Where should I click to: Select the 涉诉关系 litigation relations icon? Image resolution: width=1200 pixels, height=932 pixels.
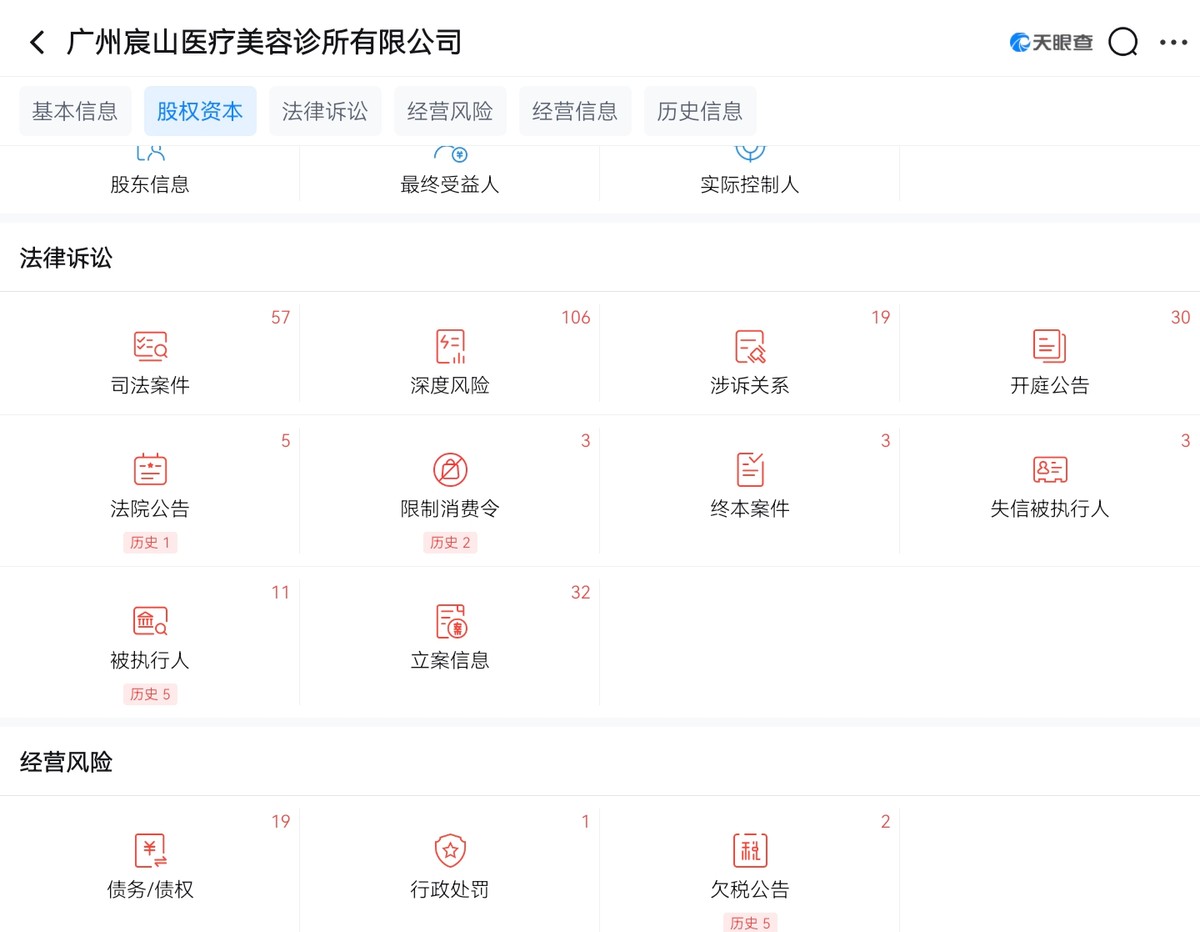click(750, 347)
